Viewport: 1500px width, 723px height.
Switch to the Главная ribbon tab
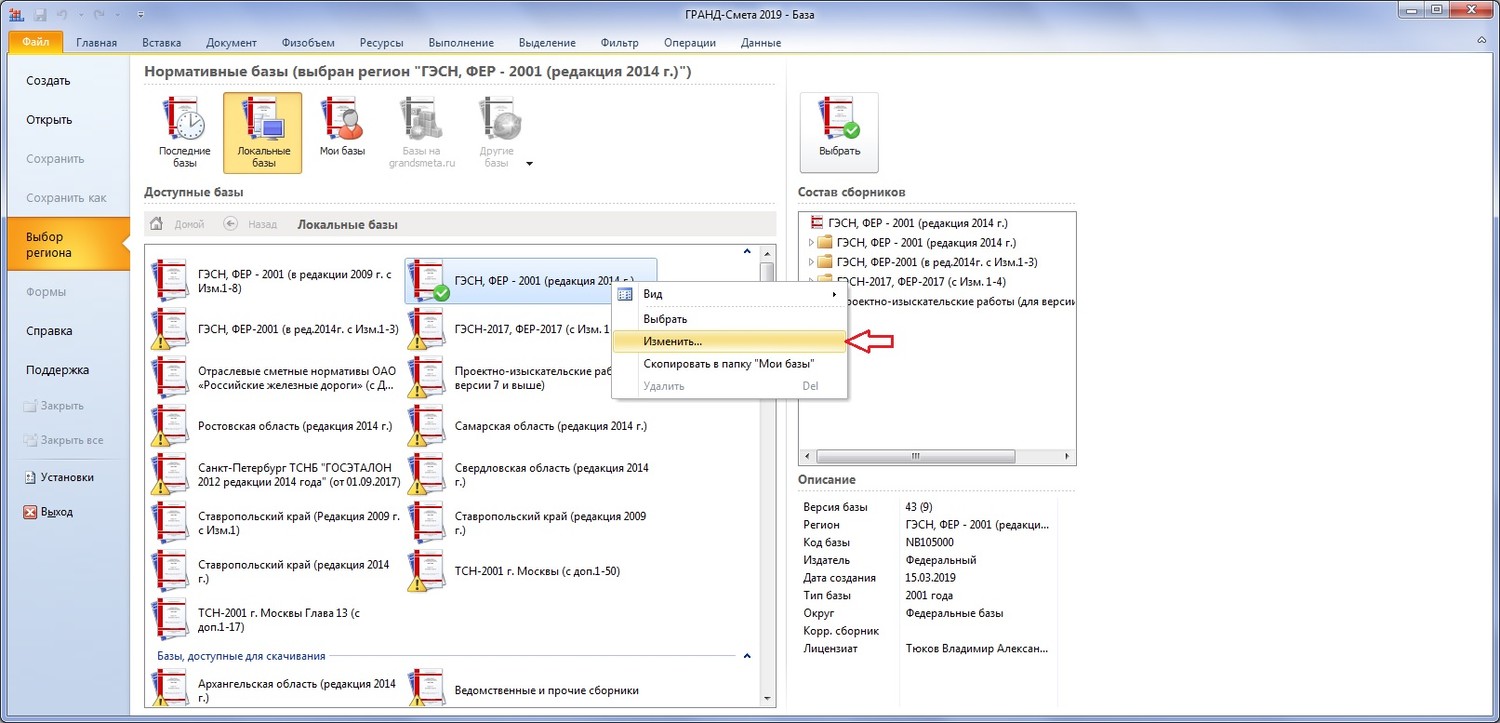click(x=96, y=42)
